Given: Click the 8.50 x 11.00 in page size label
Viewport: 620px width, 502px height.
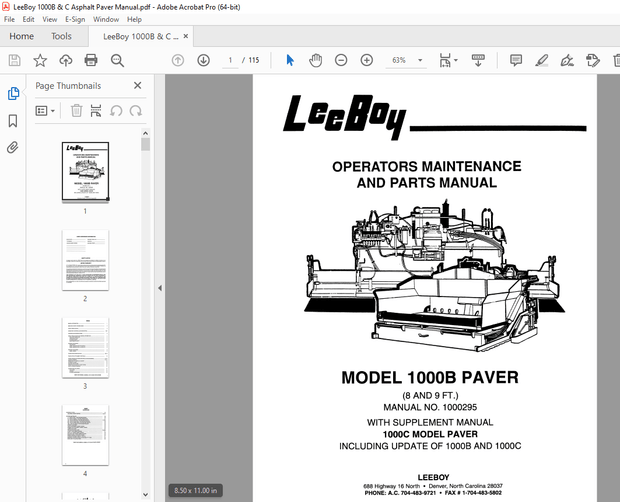Looking at the screenshot, I should click(195, 491).
